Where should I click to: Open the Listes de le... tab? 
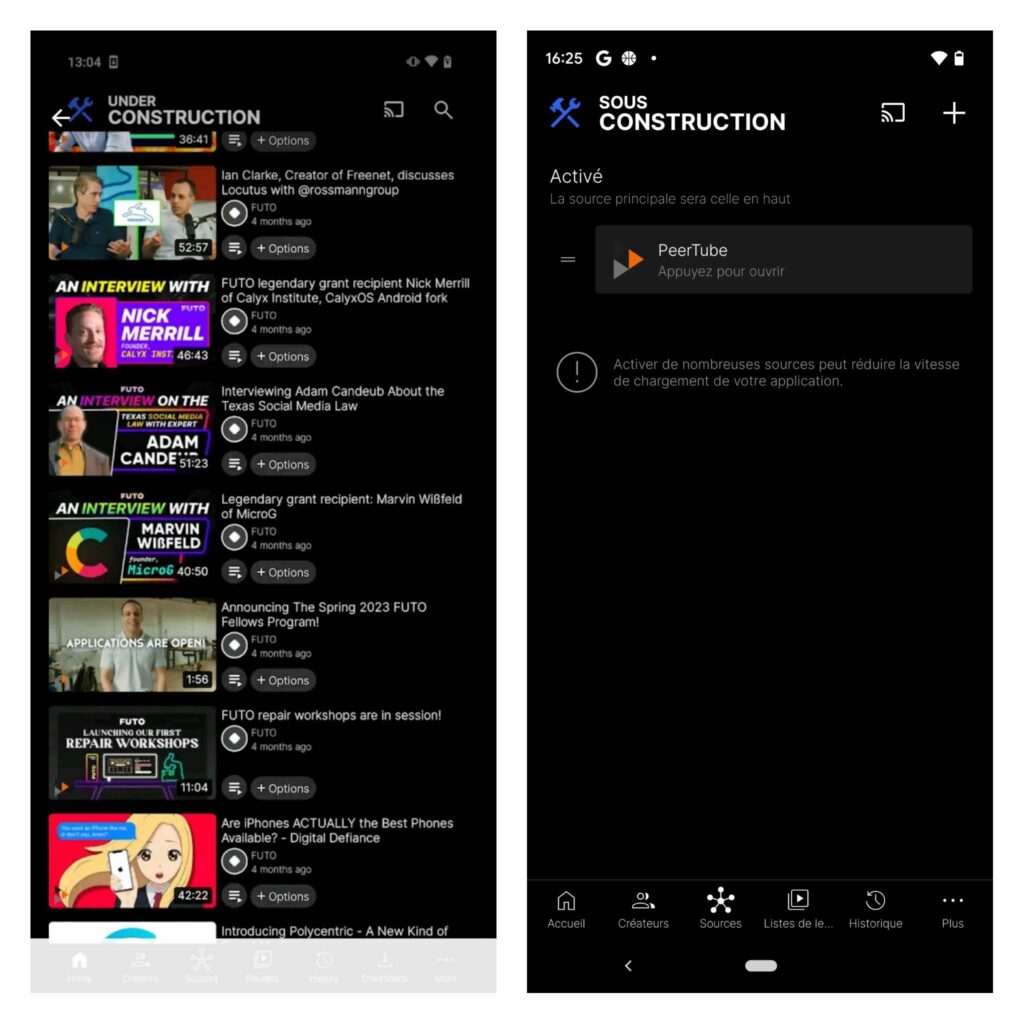798,910
